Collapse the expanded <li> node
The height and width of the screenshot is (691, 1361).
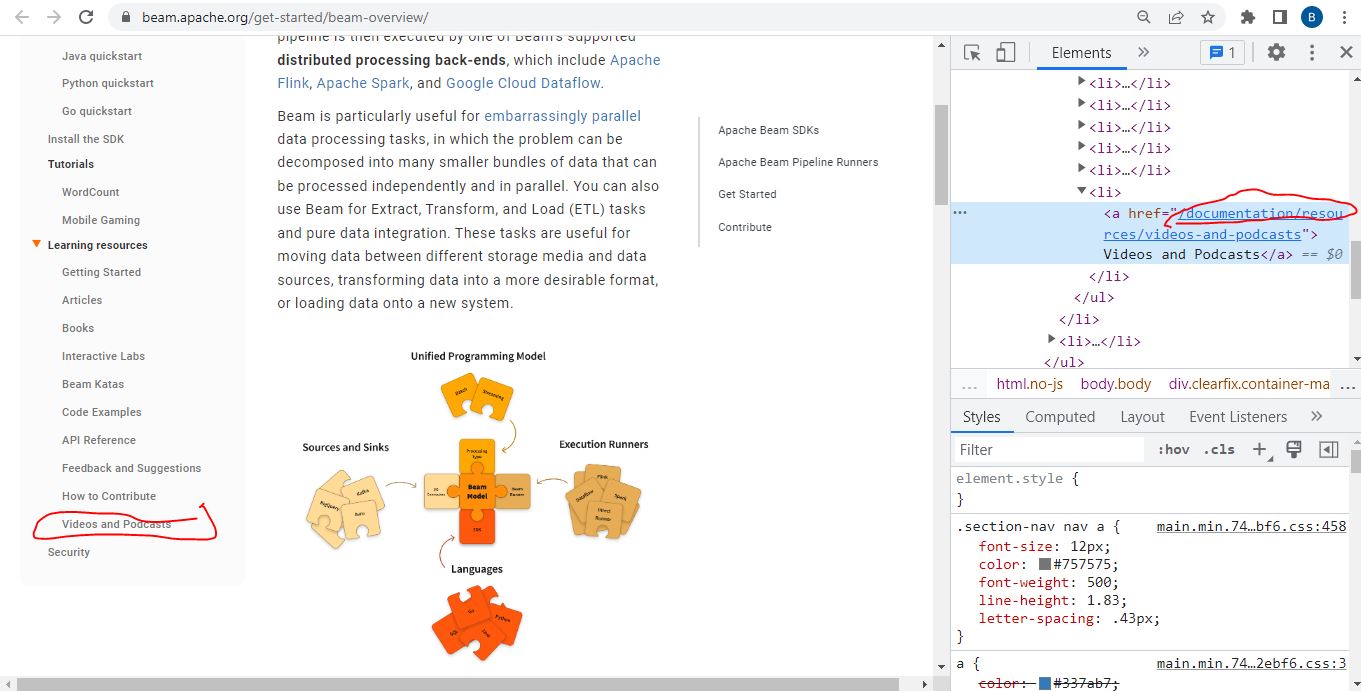click(1082, 191)
